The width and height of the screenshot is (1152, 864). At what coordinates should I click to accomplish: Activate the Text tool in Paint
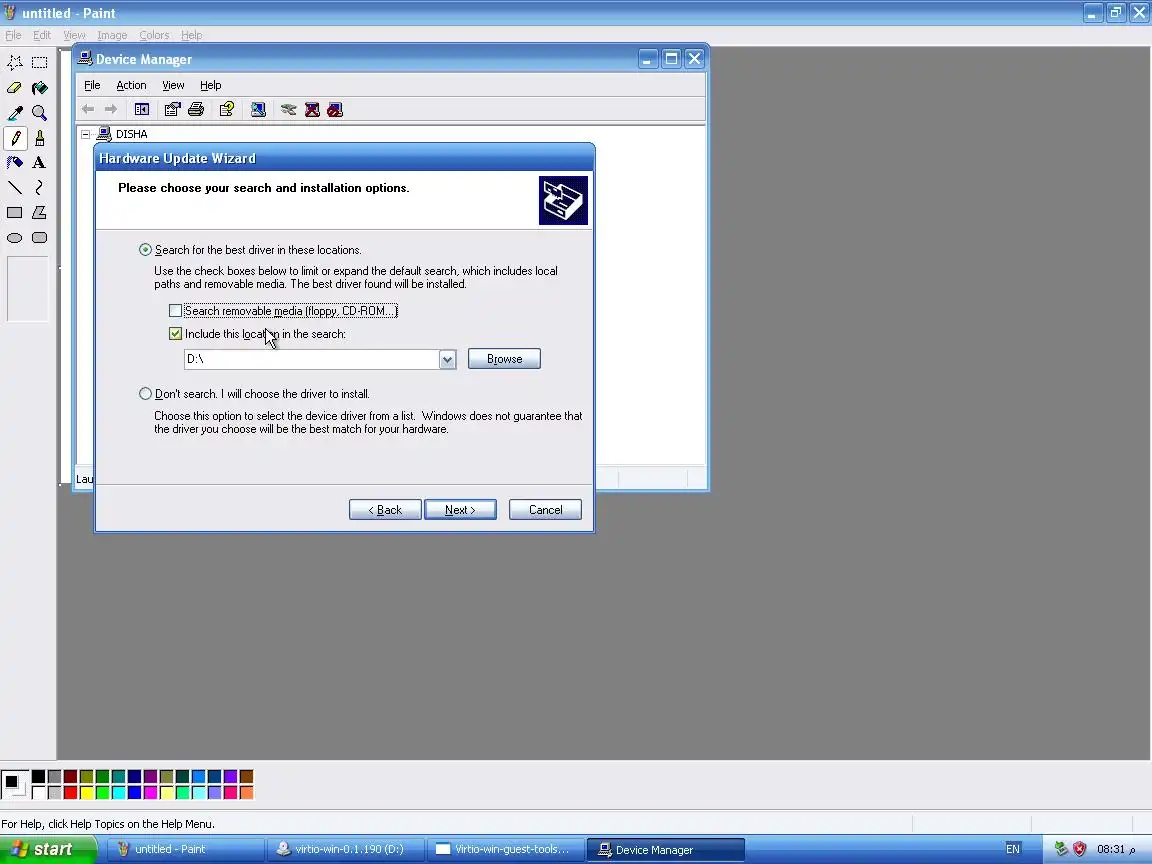(x=40, y=162)
